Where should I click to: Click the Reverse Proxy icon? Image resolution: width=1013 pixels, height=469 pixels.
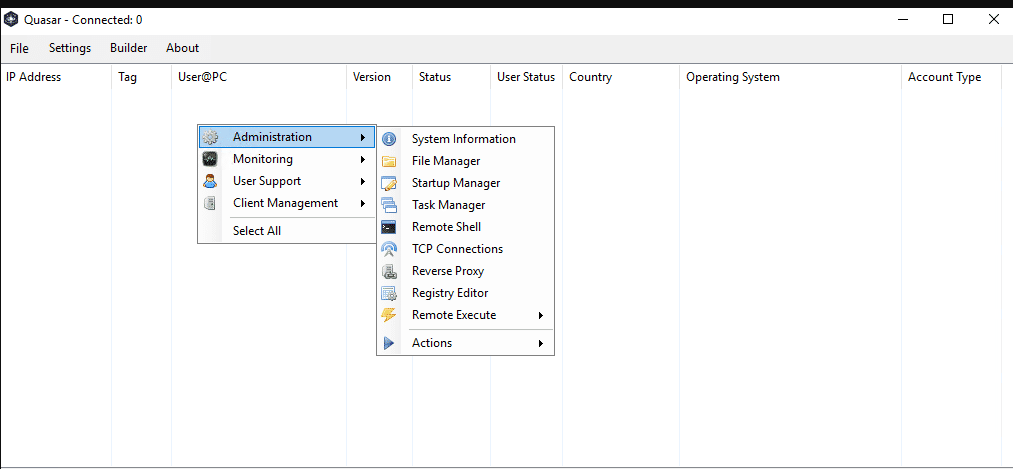[389, 271]
